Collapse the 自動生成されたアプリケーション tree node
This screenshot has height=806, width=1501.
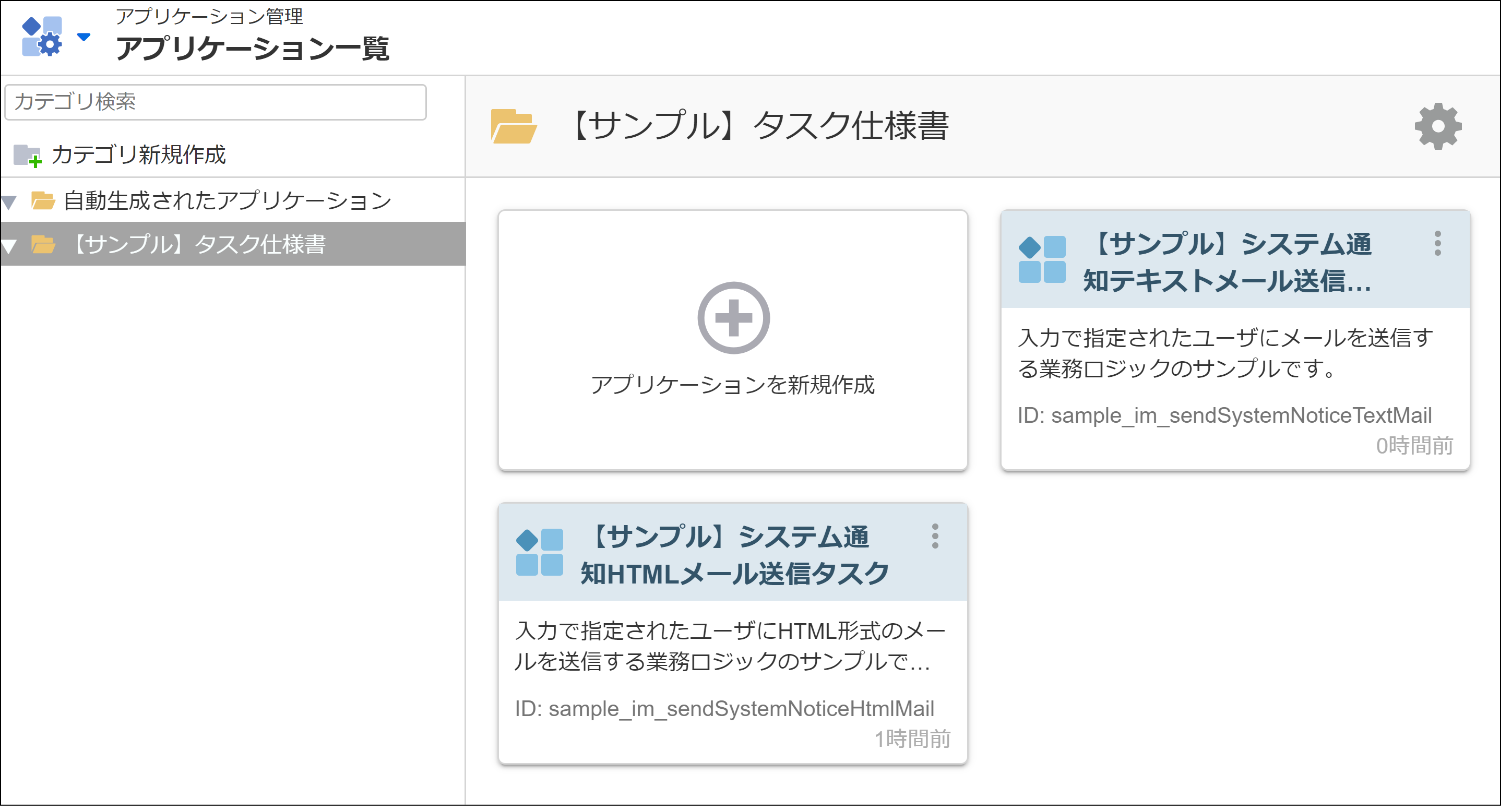coord(10,202)
